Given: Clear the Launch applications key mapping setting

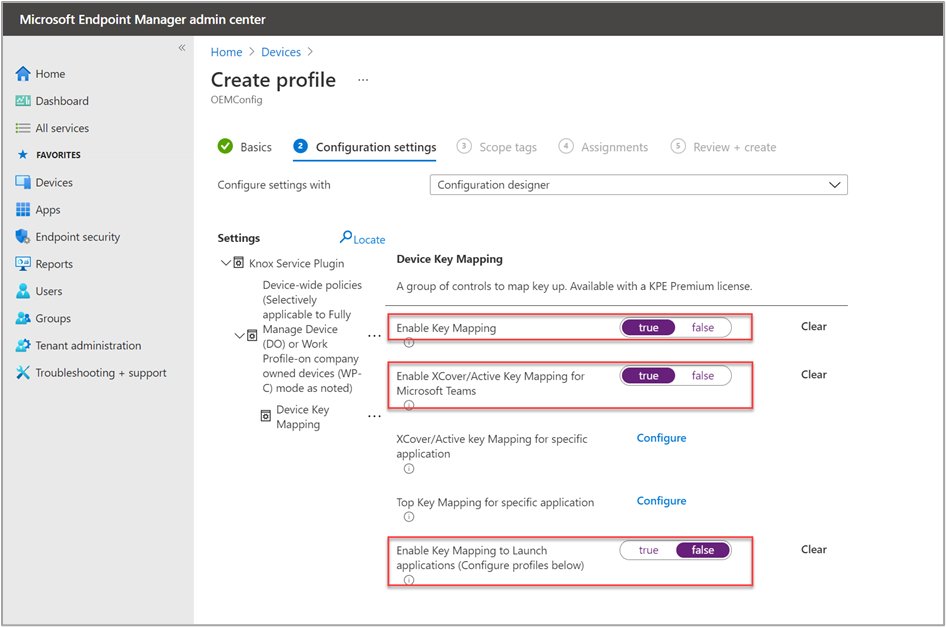Looking at the screenshot, I should coord(813,549).
